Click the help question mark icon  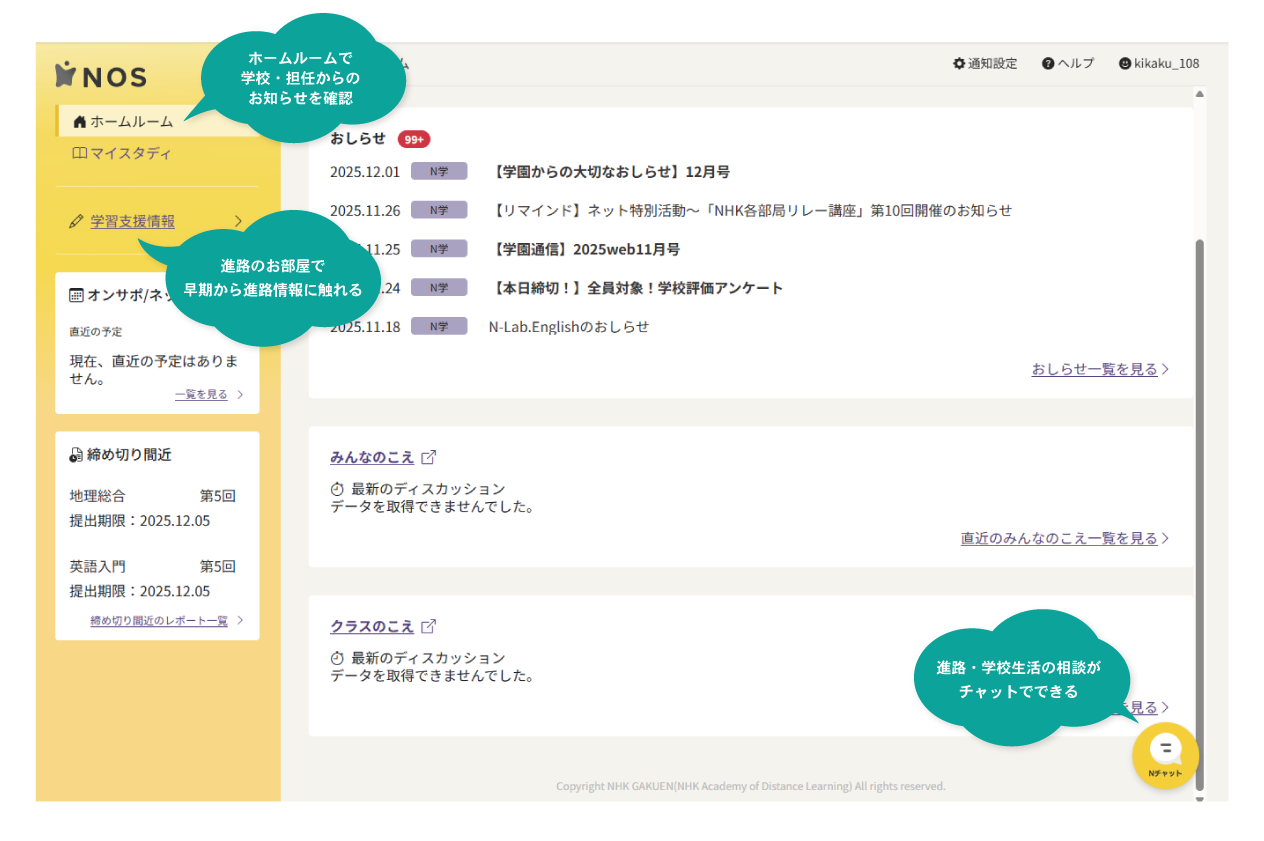1048,64
